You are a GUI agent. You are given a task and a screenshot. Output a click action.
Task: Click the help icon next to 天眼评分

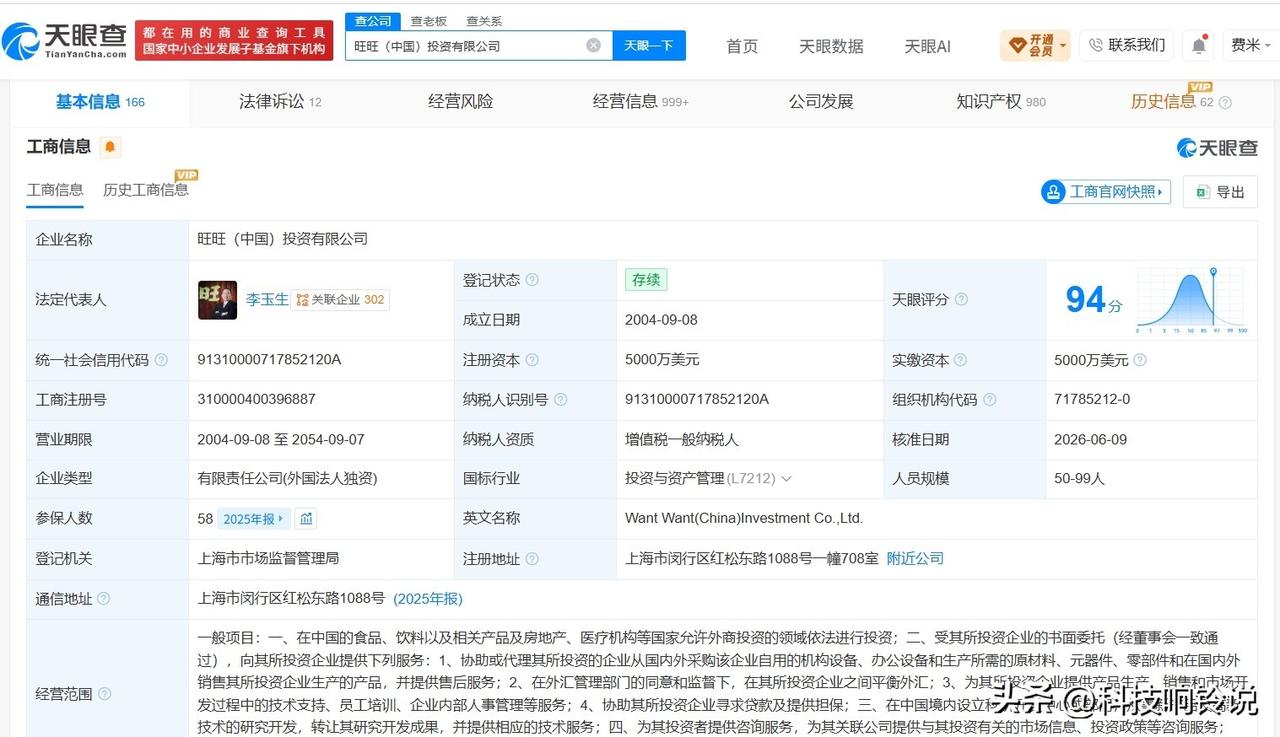click(x=961, y=299)
